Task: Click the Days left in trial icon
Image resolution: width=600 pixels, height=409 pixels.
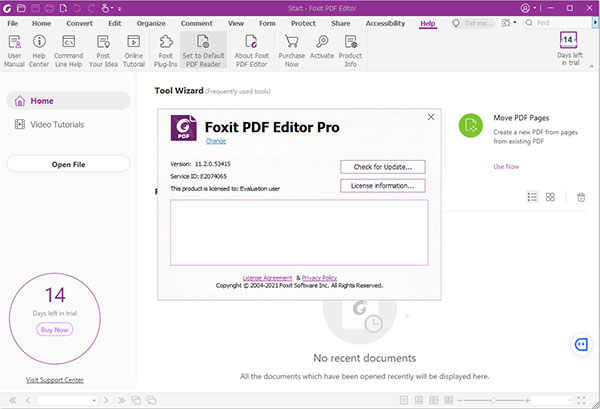Action: pyautogui.click(x=569, y=39)
